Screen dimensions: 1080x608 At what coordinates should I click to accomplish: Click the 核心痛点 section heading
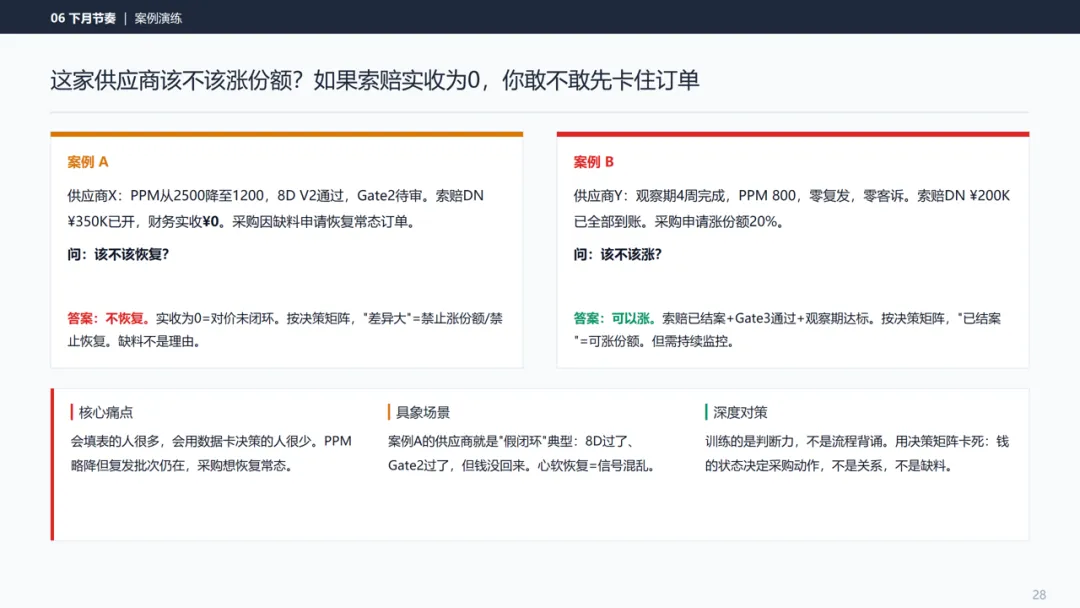point(105,412)
